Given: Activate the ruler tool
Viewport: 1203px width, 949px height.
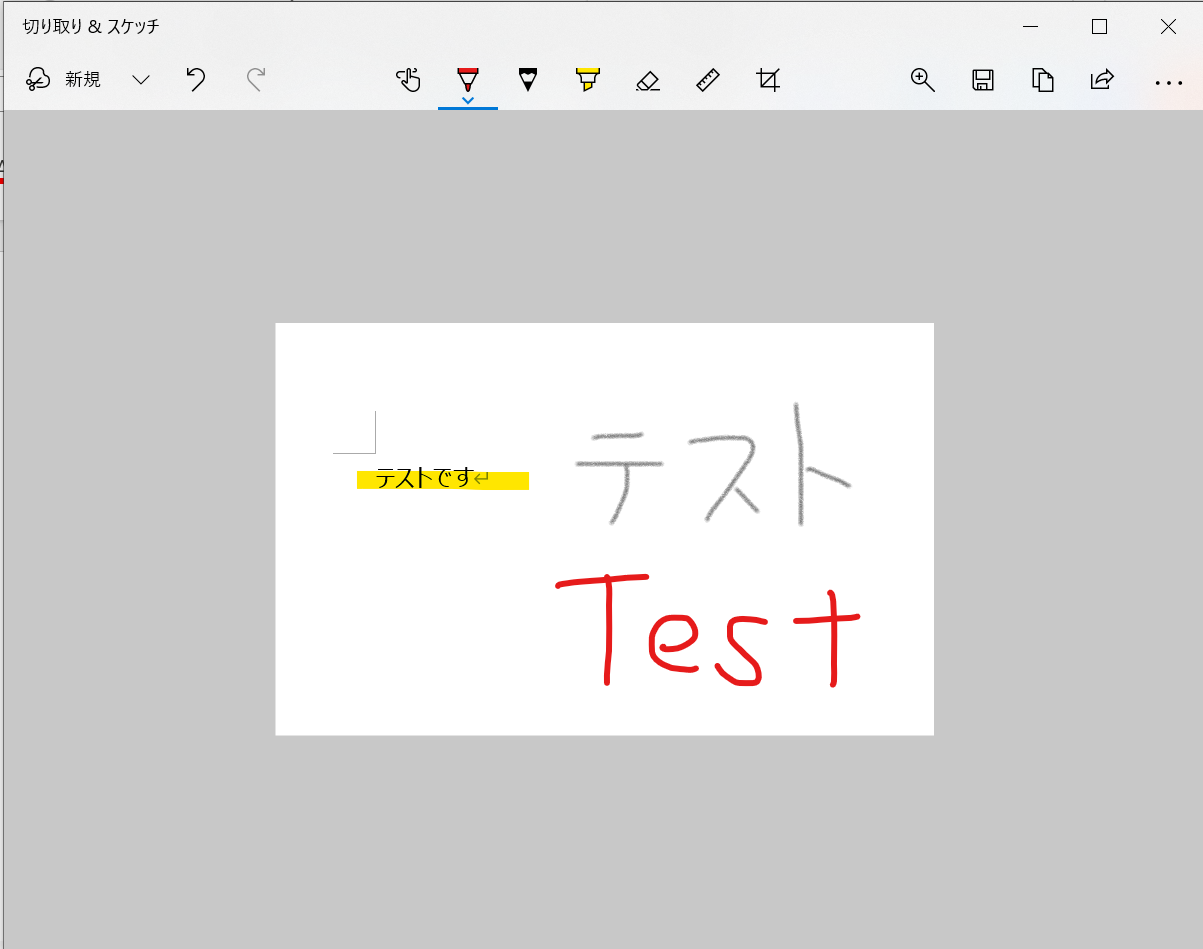Looking at the screenshot, I should [707, 80].
